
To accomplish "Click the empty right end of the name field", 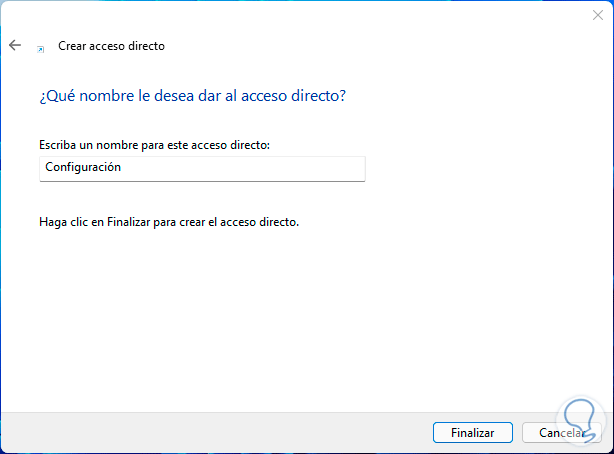I will coord(300,168).
